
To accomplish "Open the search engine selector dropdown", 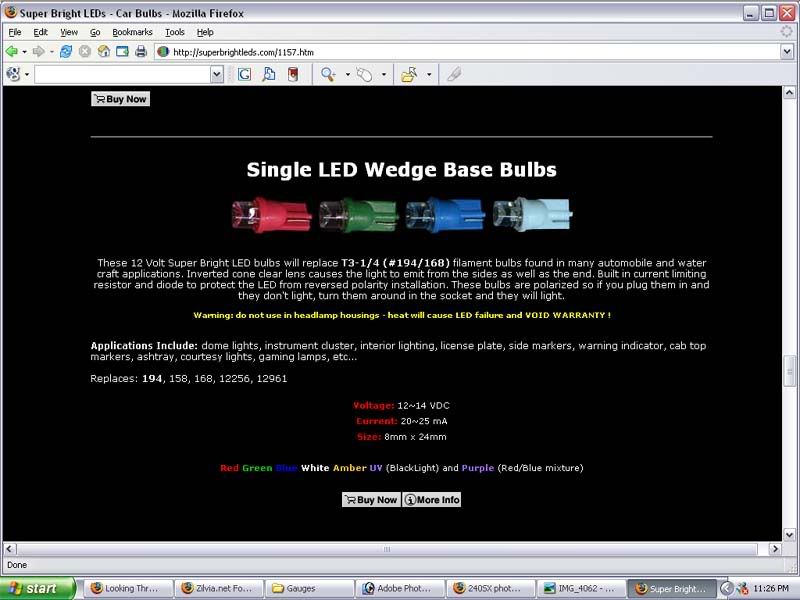I will click(x=27, y=74).
